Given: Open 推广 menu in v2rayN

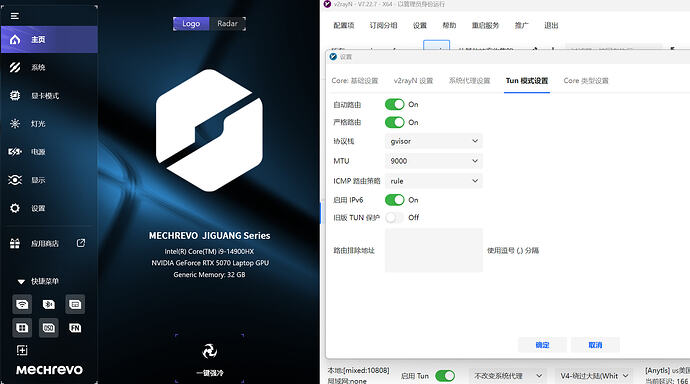Looking at the screenshot, I should (x=521, y=26).
